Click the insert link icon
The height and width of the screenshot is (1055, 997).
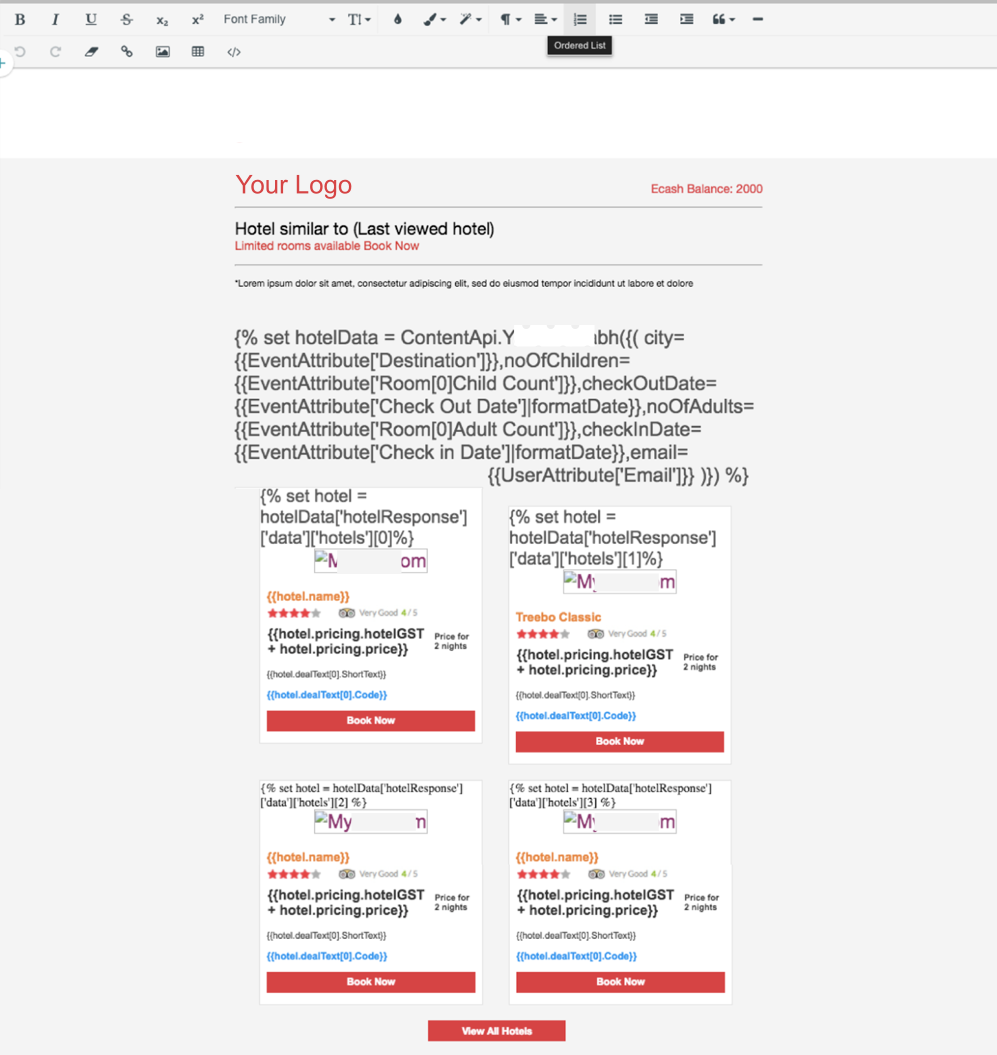point(127,52)
